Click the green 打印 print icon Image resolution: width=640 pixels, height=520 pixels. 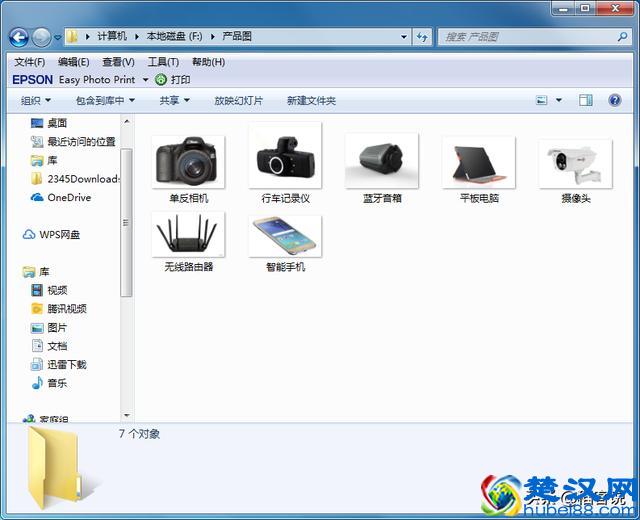(x=161, y=80)
